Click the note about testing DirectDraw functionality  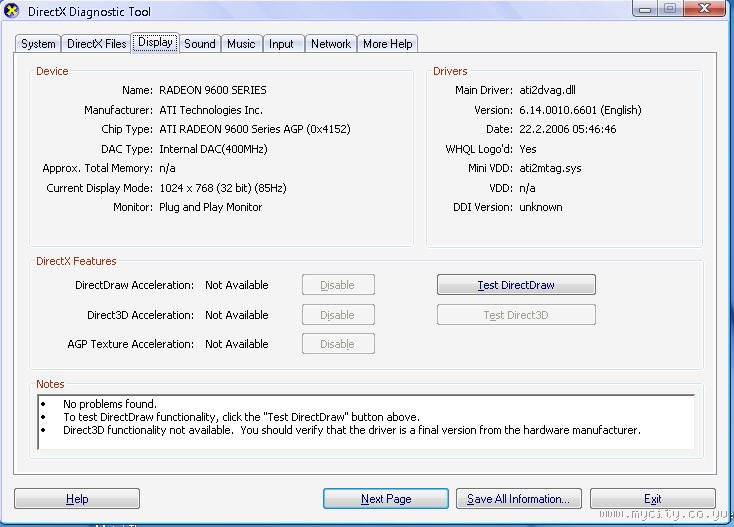[x=242, y=417]
